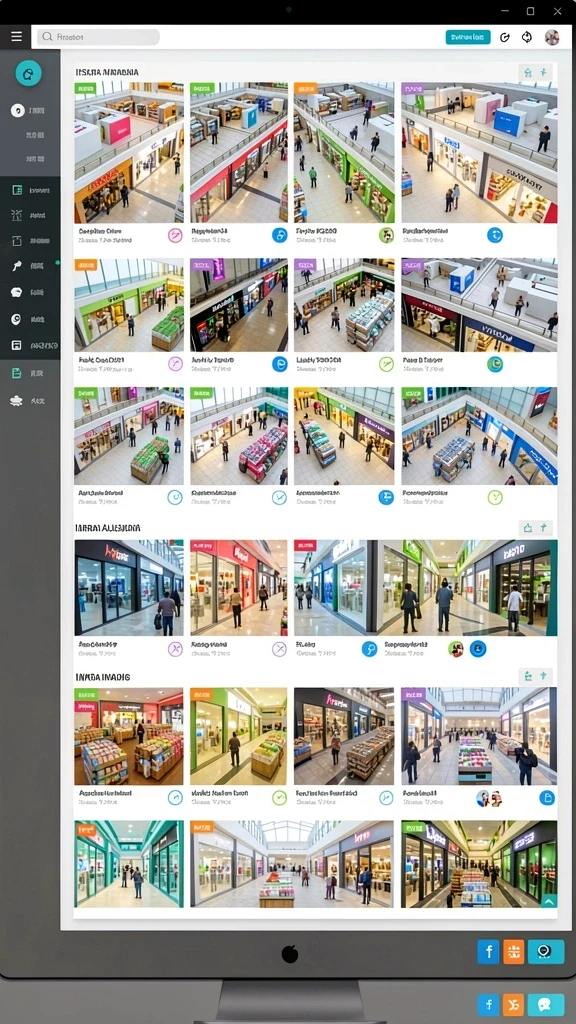
Task: Click the sync icon next to the profile avatar
Action: (527, 37)
